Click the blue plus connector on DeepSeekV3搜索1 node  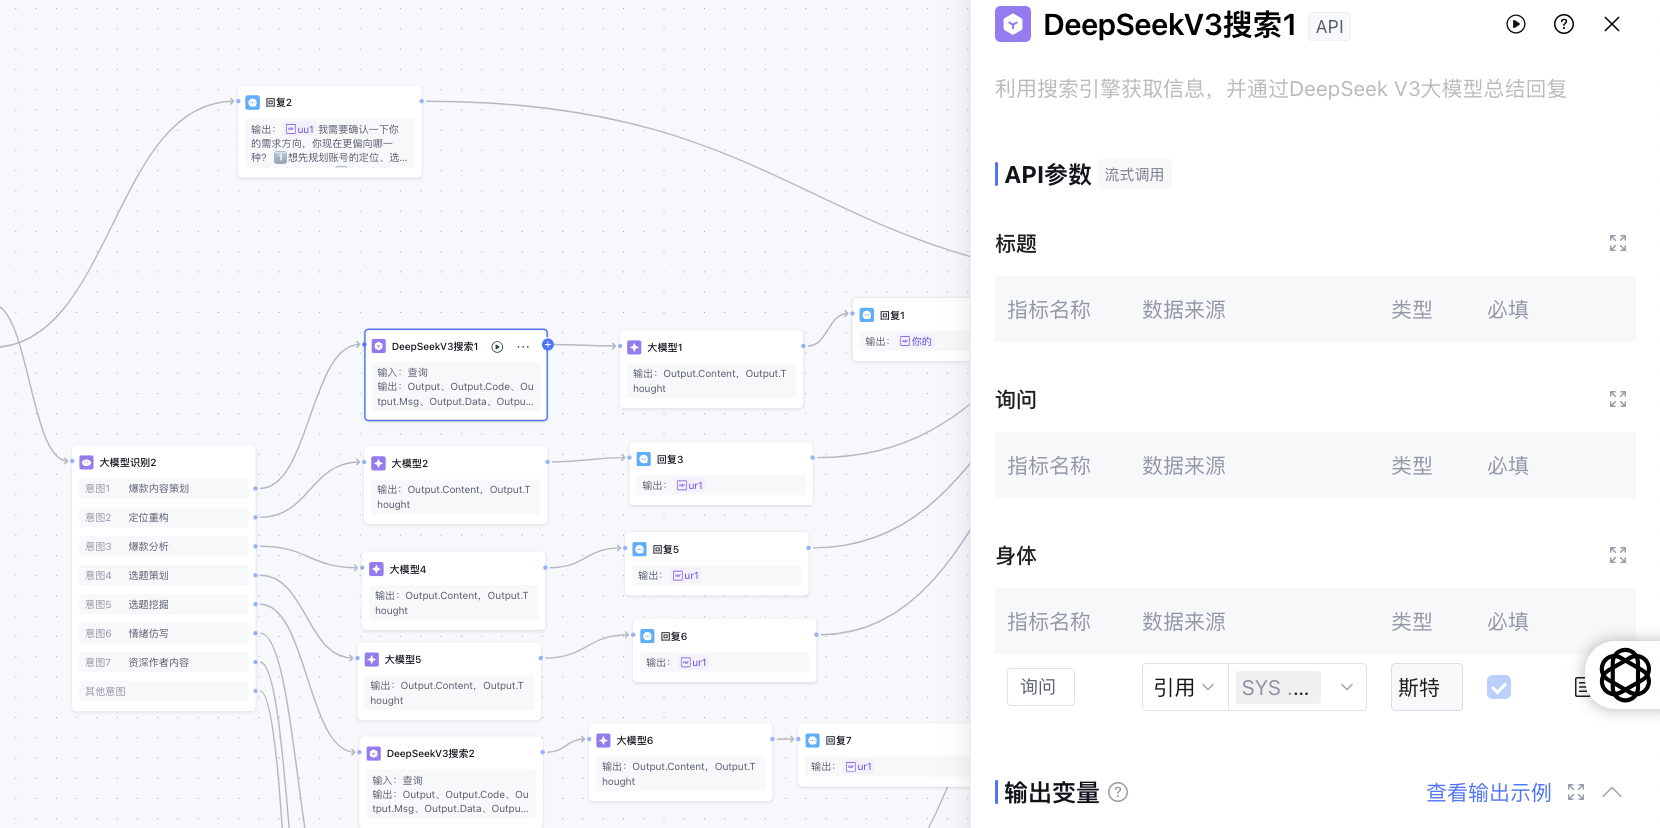pos(548,344)
